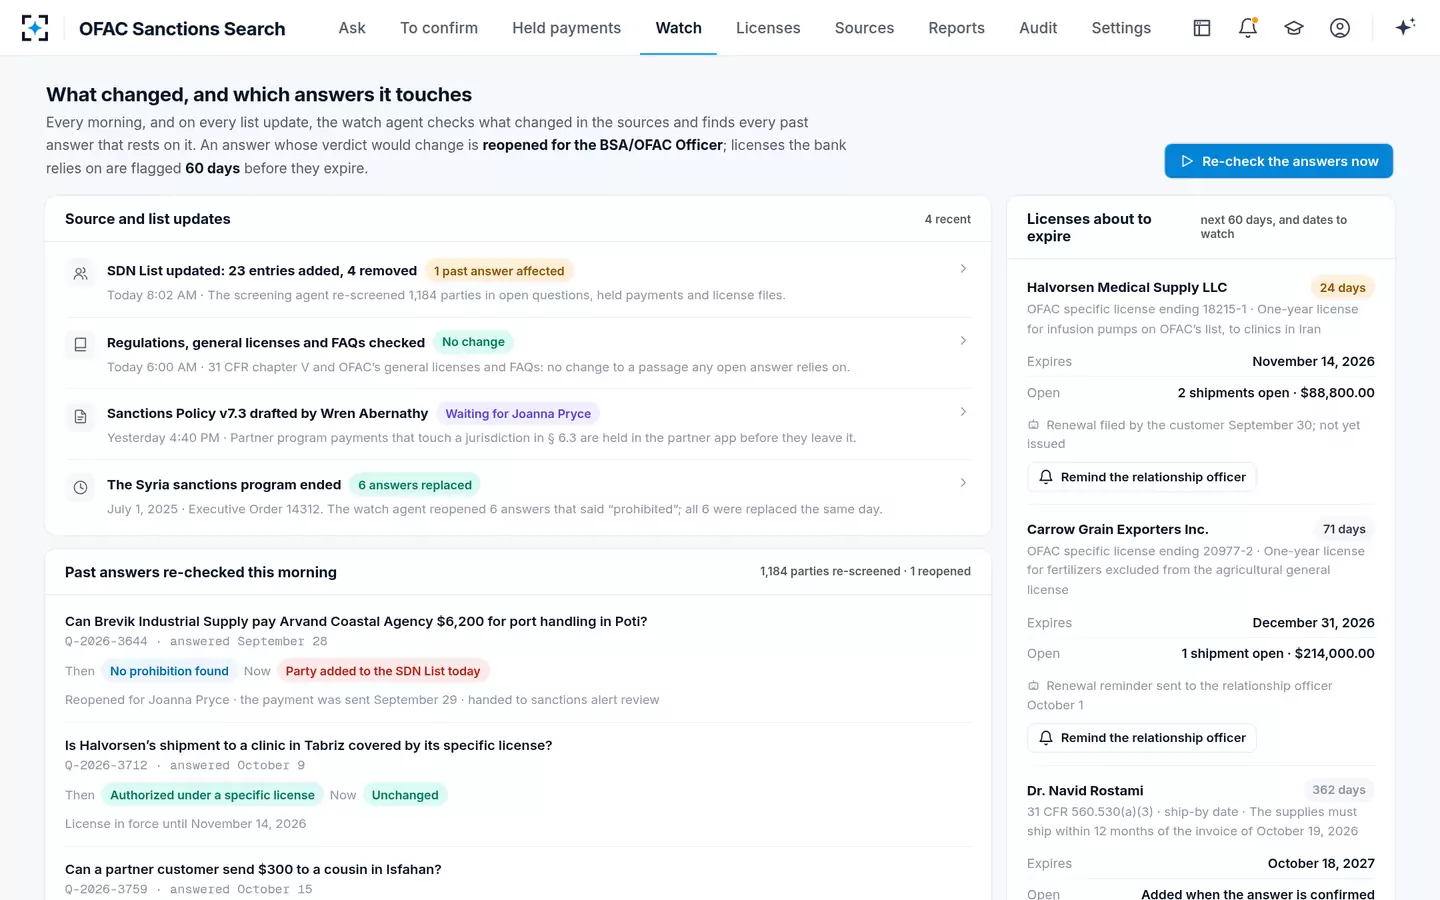Click the OFAC Sanctions Search logo icon
Viewport: 1440px width, 900px height.
click(x=35, y=28)
